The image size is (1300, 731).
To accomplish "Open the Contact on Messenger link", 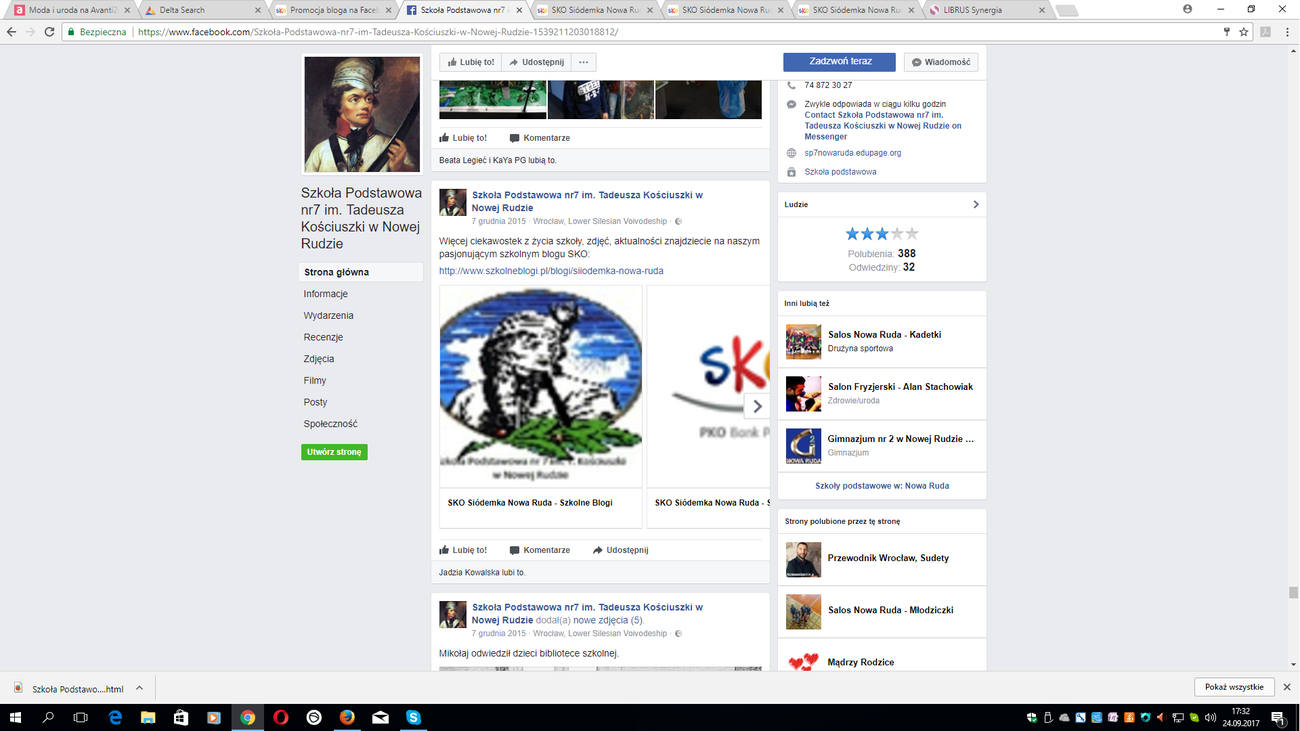I will click(x=883, y=126).
